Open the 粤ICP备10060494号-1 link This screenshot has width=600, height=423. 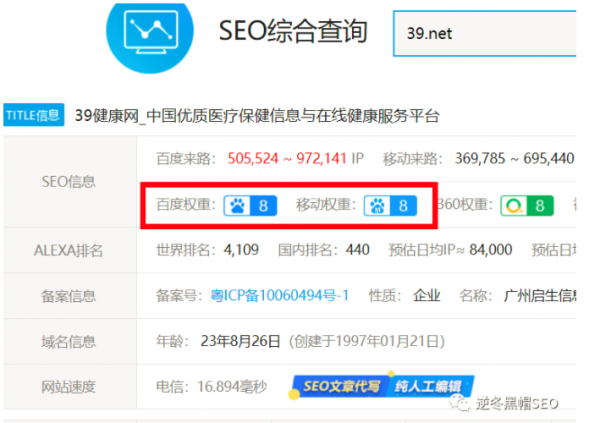click(x=280, y=296)
